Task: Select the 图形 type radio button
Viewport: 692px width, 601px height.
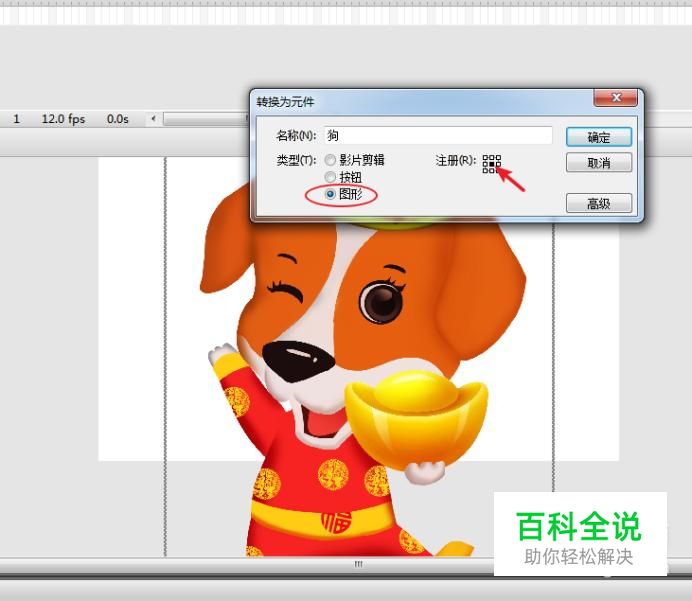Action: pyautogui.click(x=330, y=194)
